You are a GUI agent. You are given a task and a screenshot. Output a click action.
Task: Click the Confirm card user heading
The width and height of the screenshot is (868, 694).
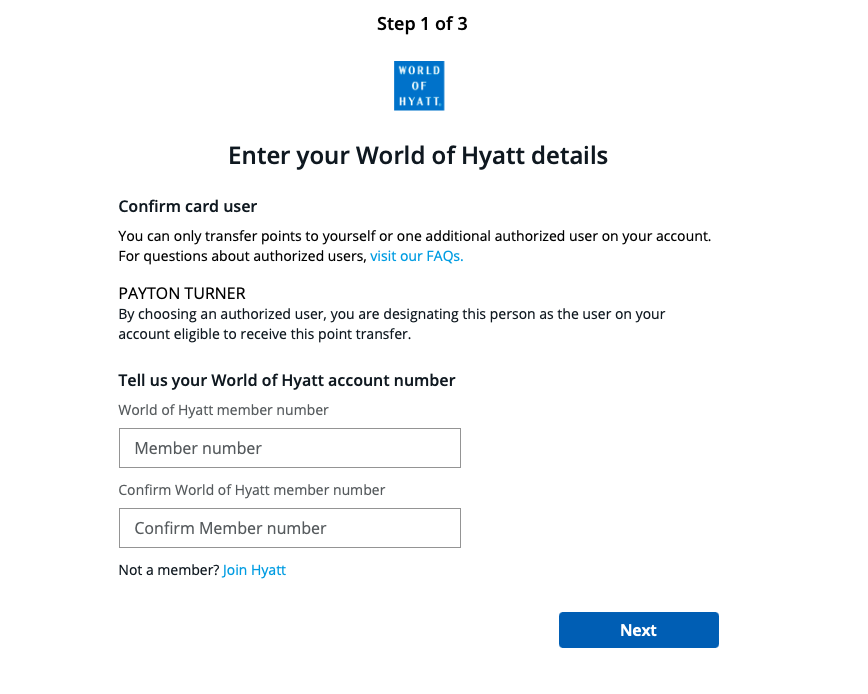coord(187,206)
